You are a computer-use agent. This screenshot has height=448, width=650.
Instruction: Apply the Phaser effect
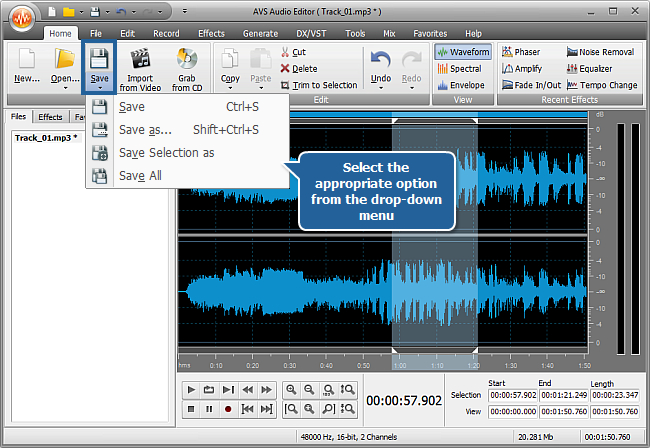(521, 52)
